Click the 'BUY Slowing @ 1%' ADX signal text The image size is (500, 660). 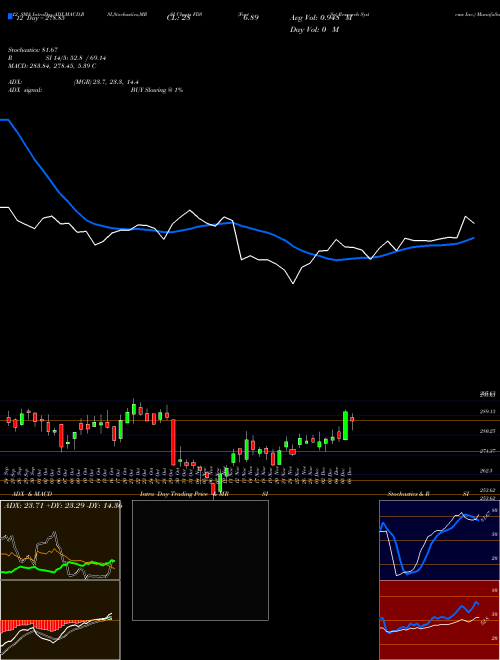(157, 90)
